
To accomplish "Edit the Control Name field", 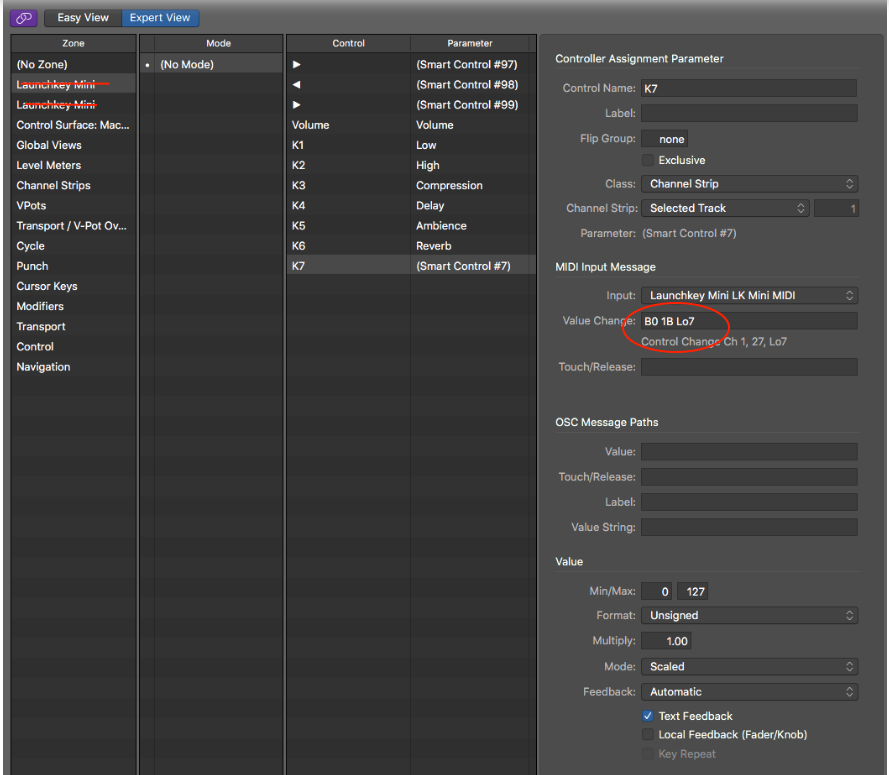I will click(749, 88).
